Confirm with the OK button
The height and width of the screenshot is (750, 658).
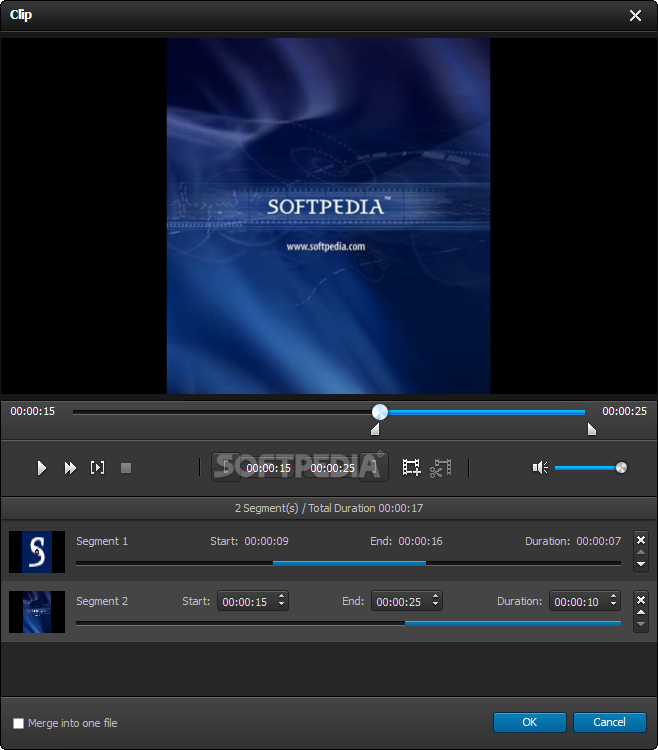click(530, 722)
